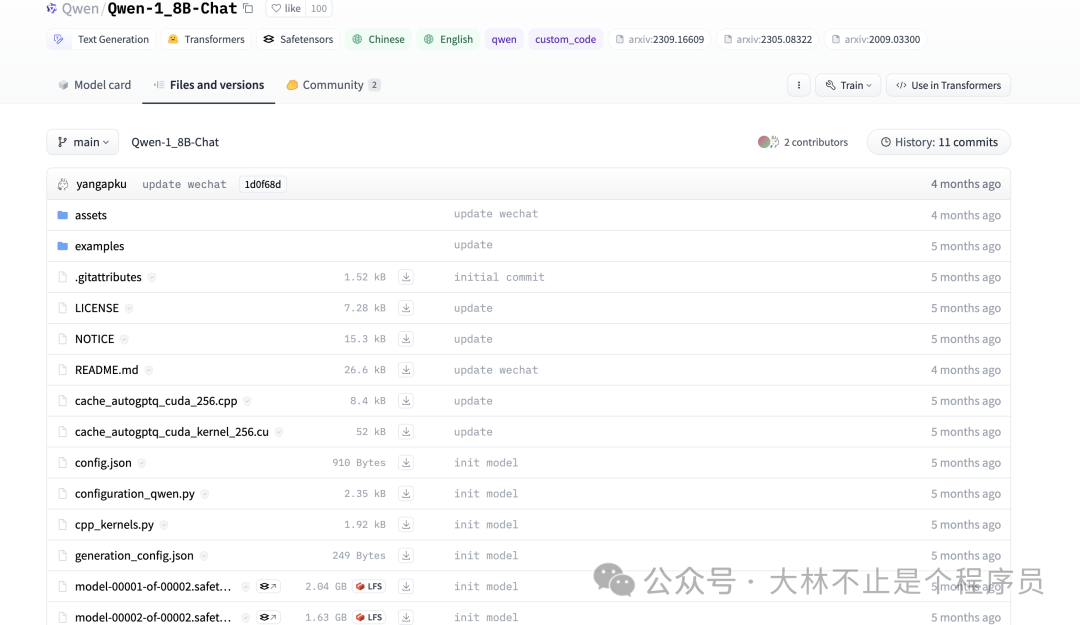1080x625 pixels.
Task: Click LFS badge on model-00001 row
Action: coord(369,586)
